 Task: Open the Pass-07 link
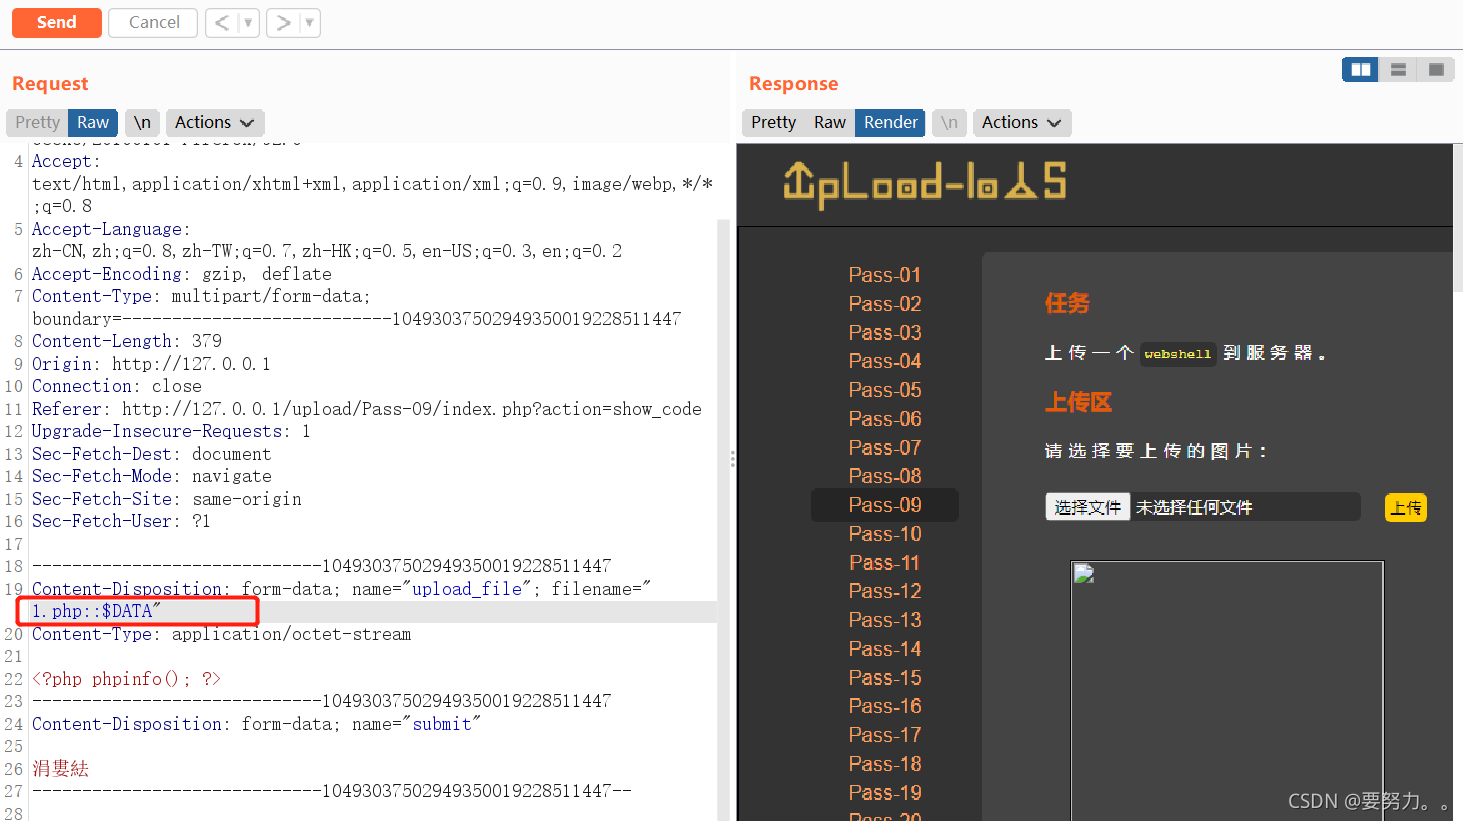coord(885,448)
